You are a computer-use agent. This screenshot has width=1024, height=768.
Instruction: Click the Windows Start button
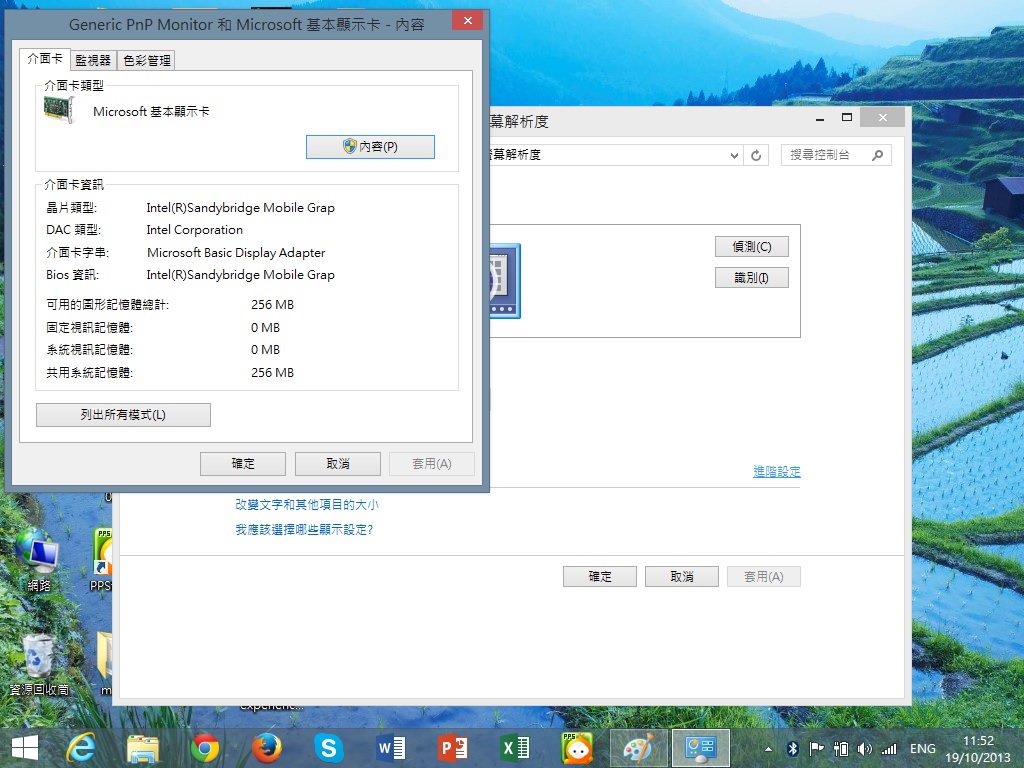25,748
